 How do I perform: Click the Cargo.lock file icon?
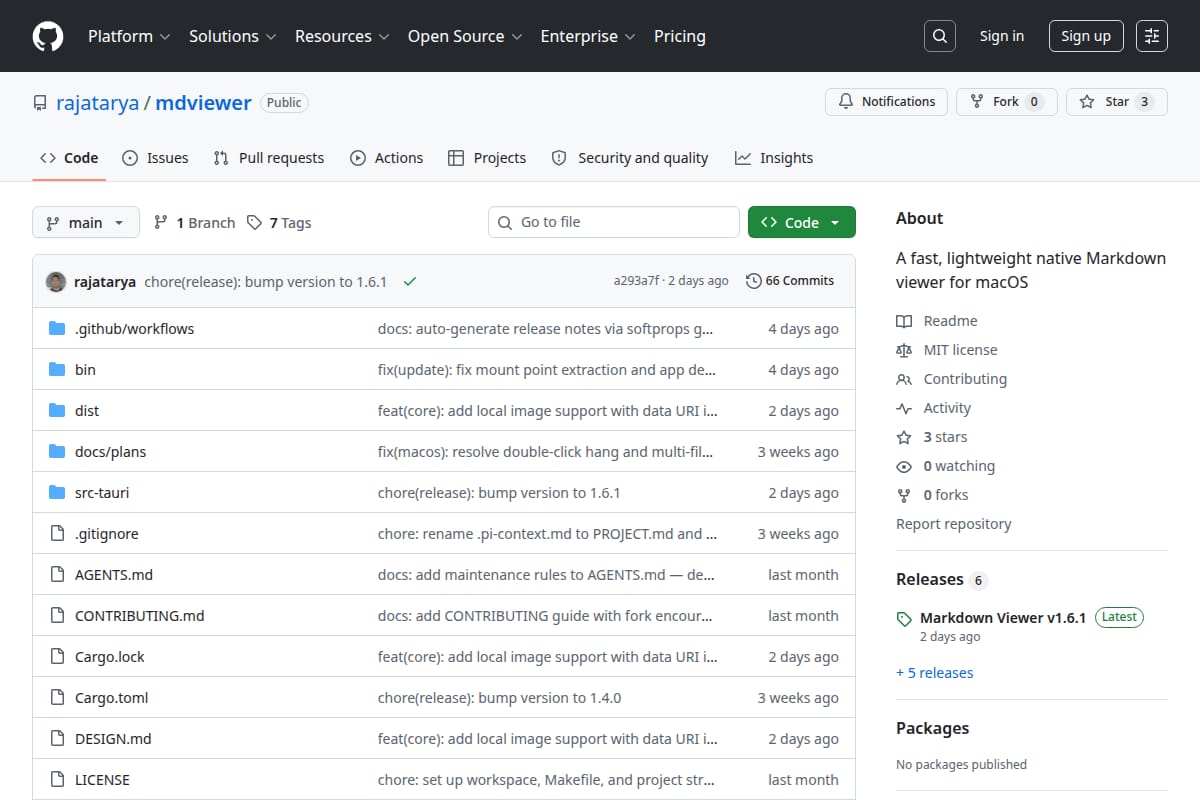coord(57,657)
